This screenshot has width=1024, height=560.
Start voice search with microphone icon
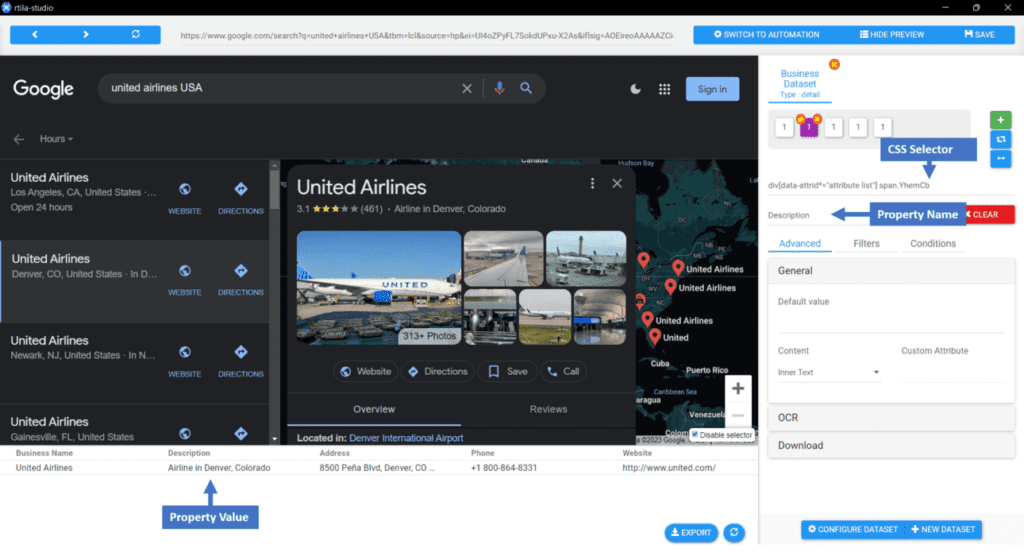[x=500, y=88]
